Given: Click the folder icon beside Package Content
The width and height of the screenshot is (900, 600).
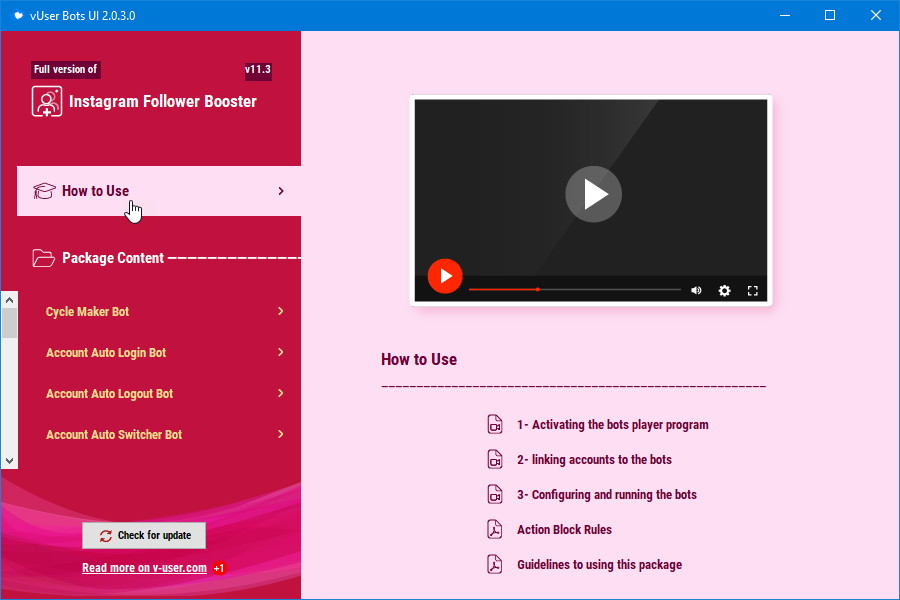Looking at the screenshot, I should [44, 258].
